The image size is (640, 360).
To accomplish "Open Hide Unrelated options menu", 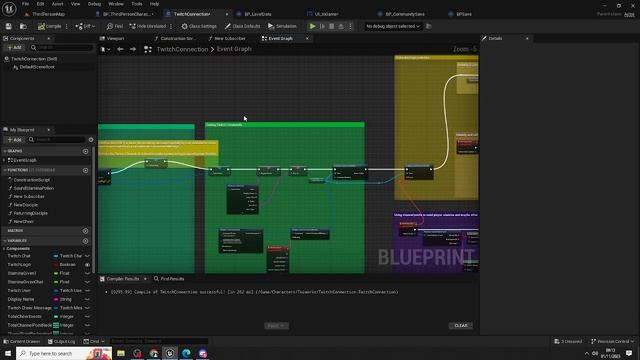I will tap(171, 26).
